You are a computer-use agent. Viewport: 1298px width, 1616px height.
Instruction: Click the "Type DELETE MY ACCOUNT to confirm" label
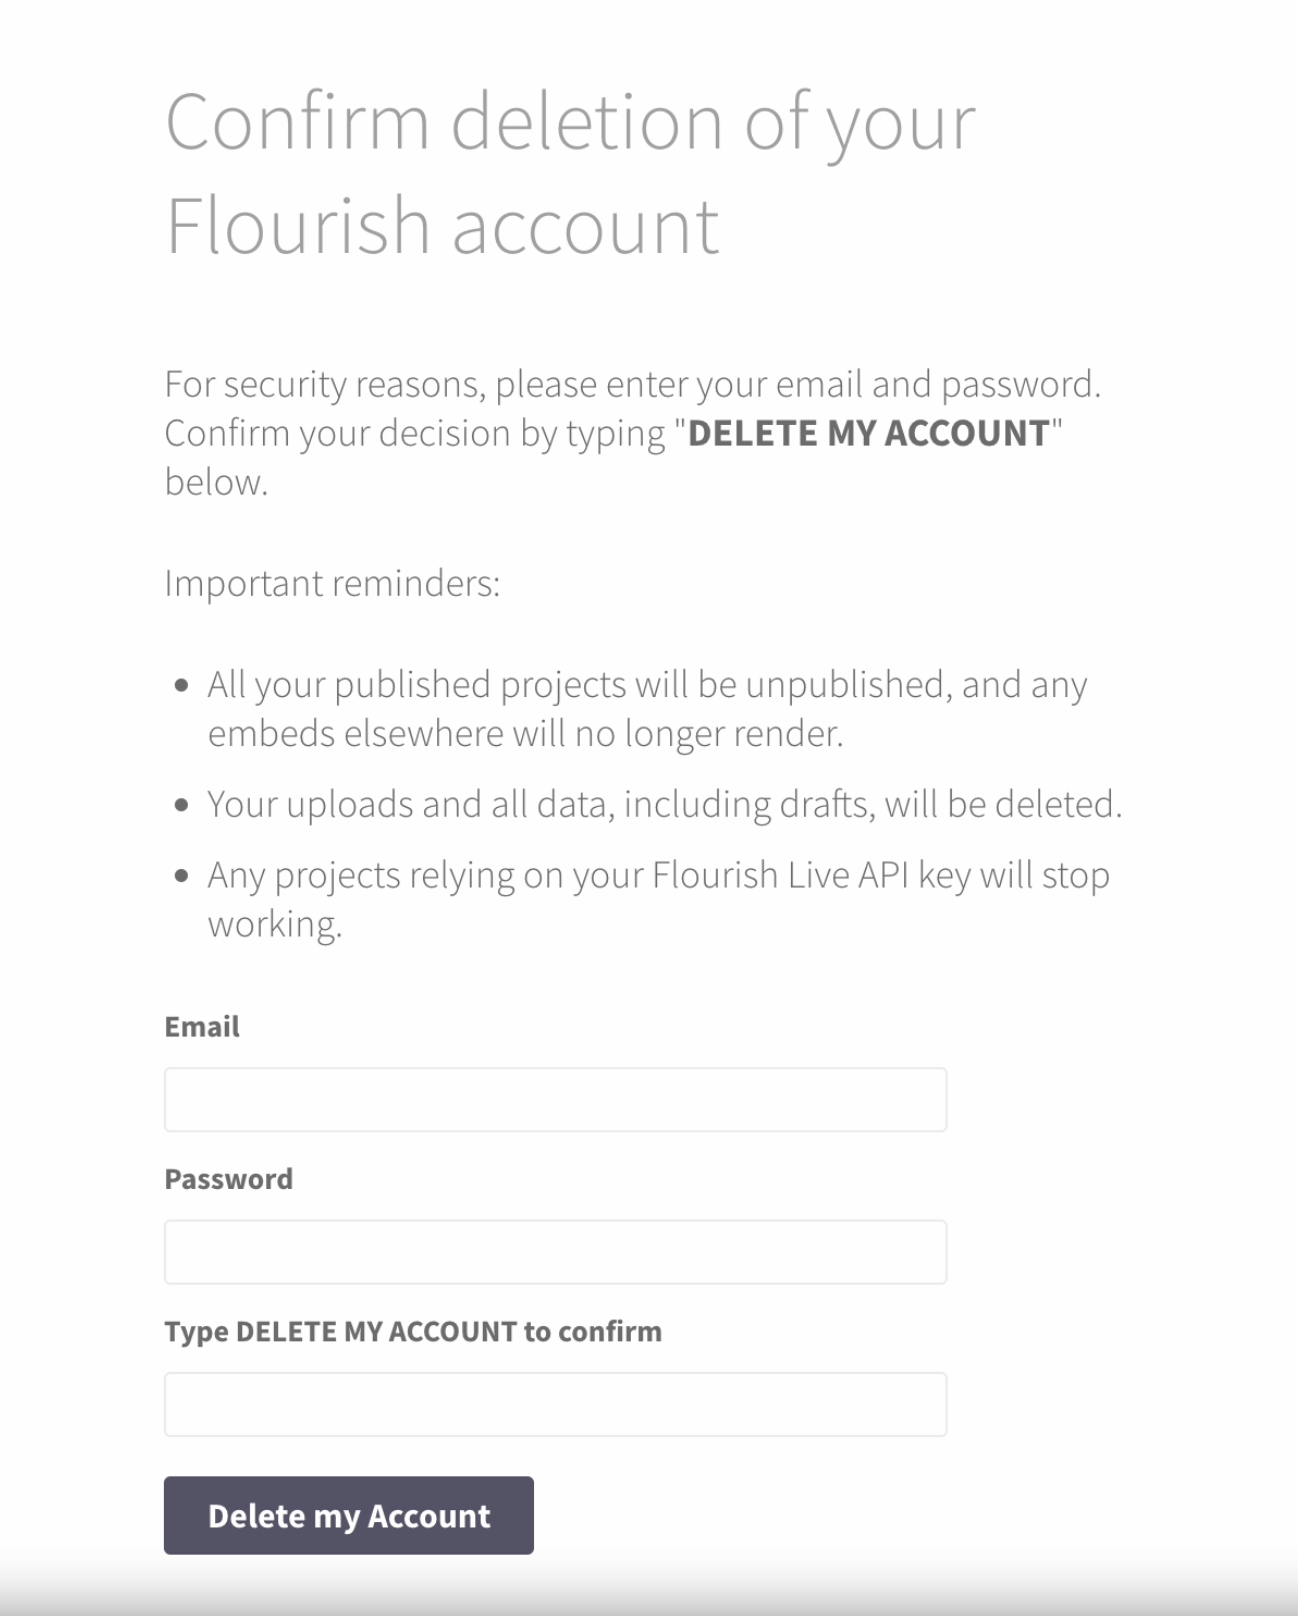pyautogui.click(x=413, y=1331)
